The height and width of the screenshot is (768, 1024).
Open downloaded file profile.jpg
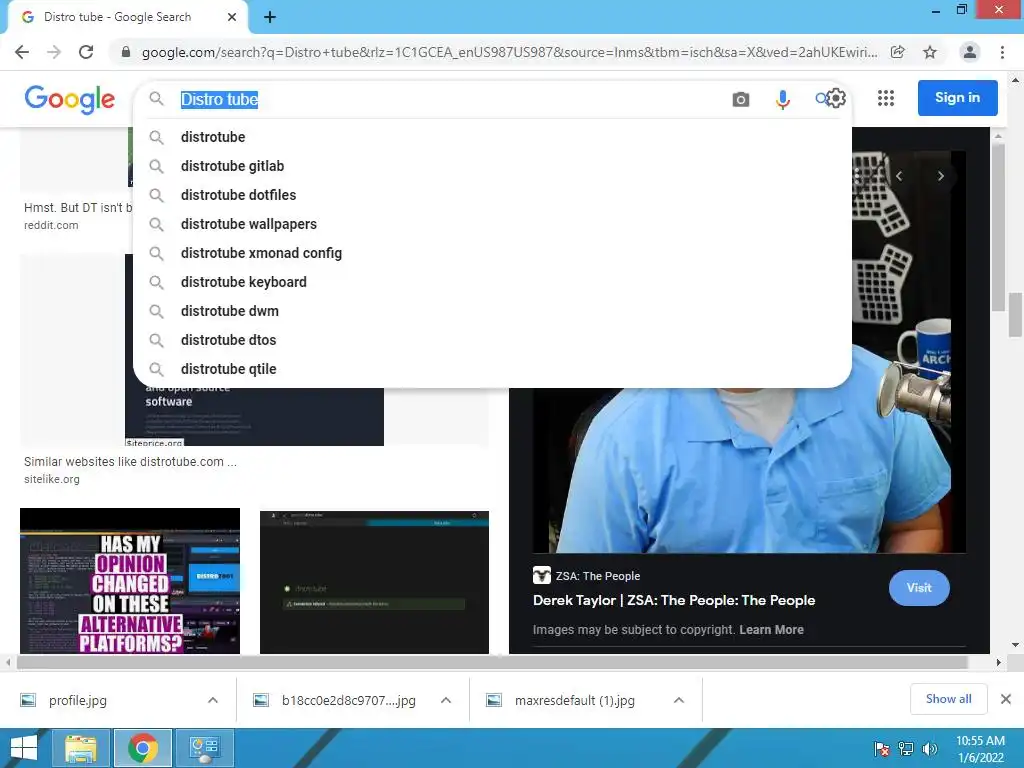tap(78, 700)
